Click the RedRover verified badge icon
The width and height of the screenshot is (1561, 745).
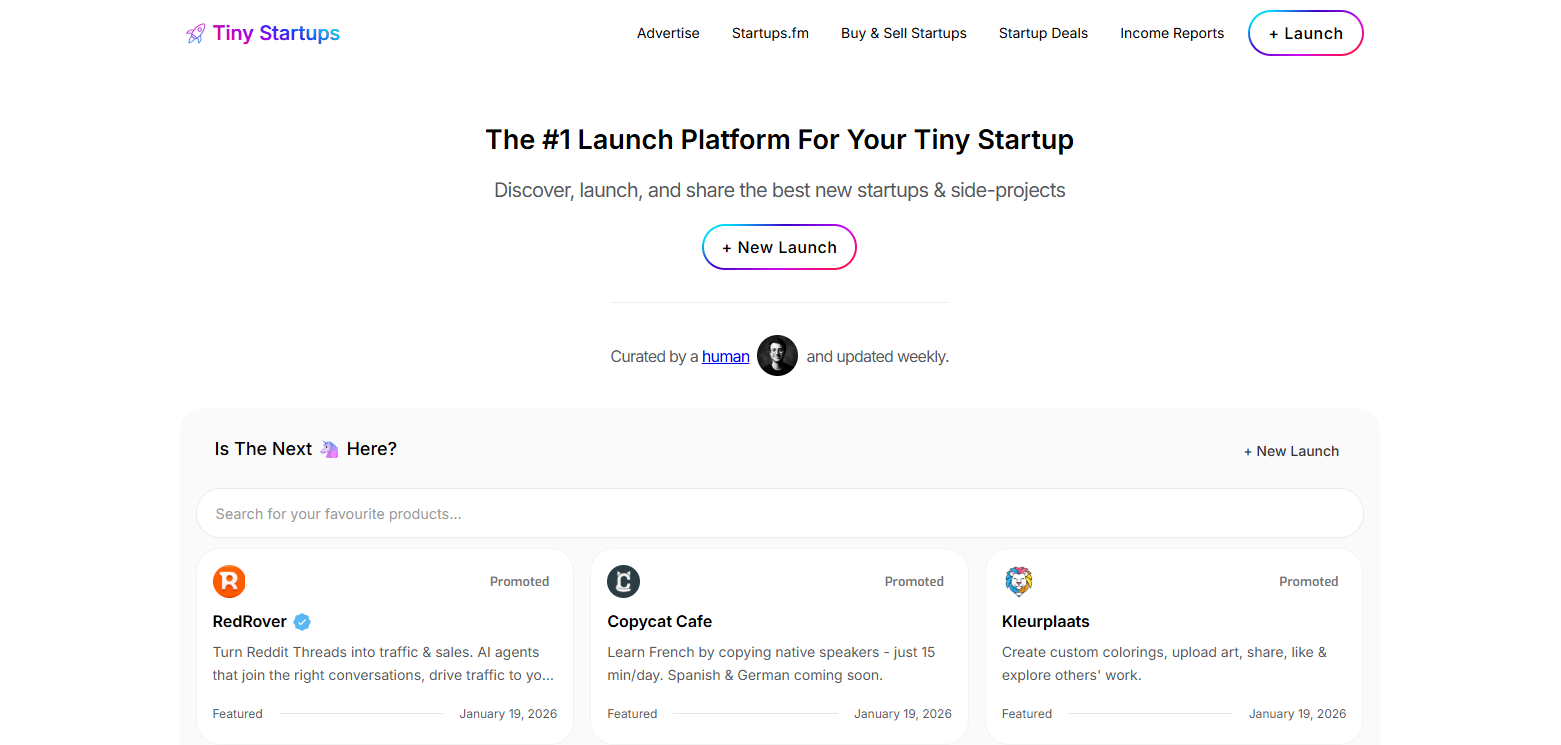302,622
